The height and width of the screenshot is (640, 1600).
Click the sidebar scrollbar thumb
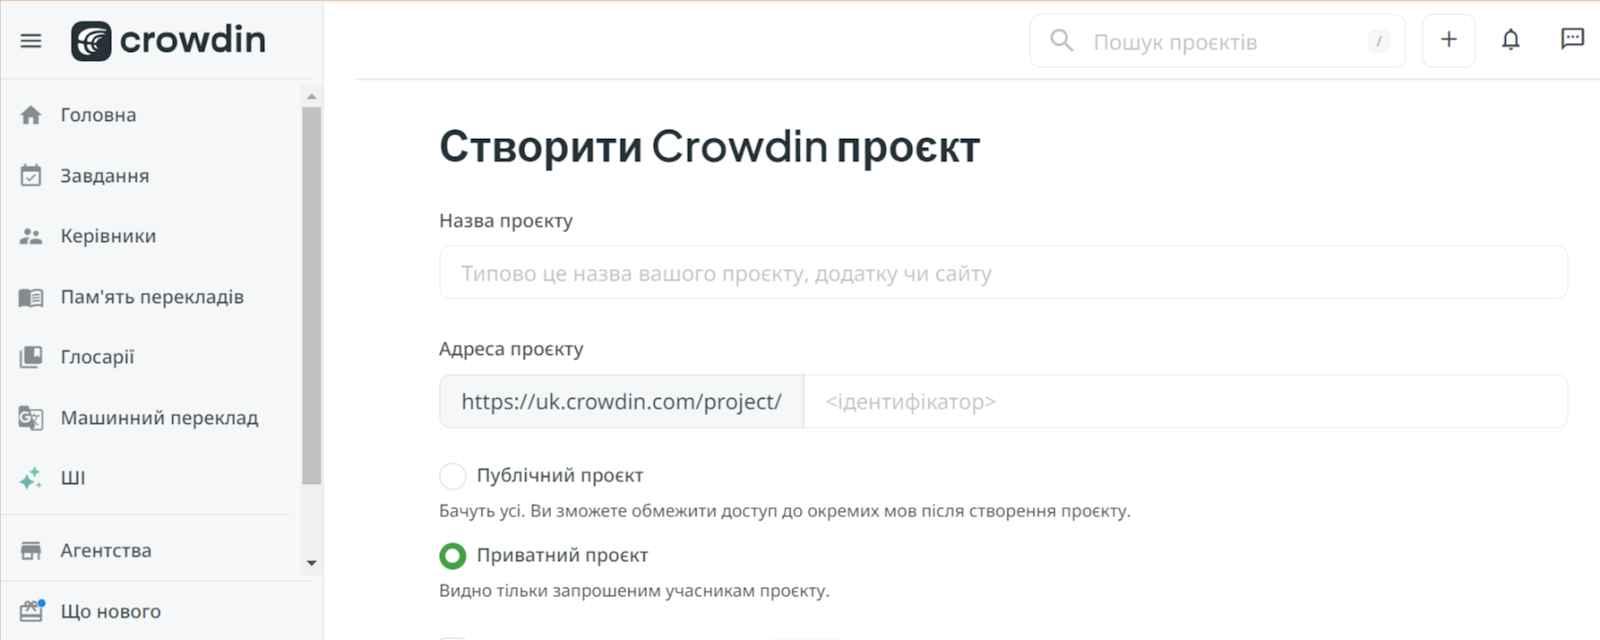311,295
